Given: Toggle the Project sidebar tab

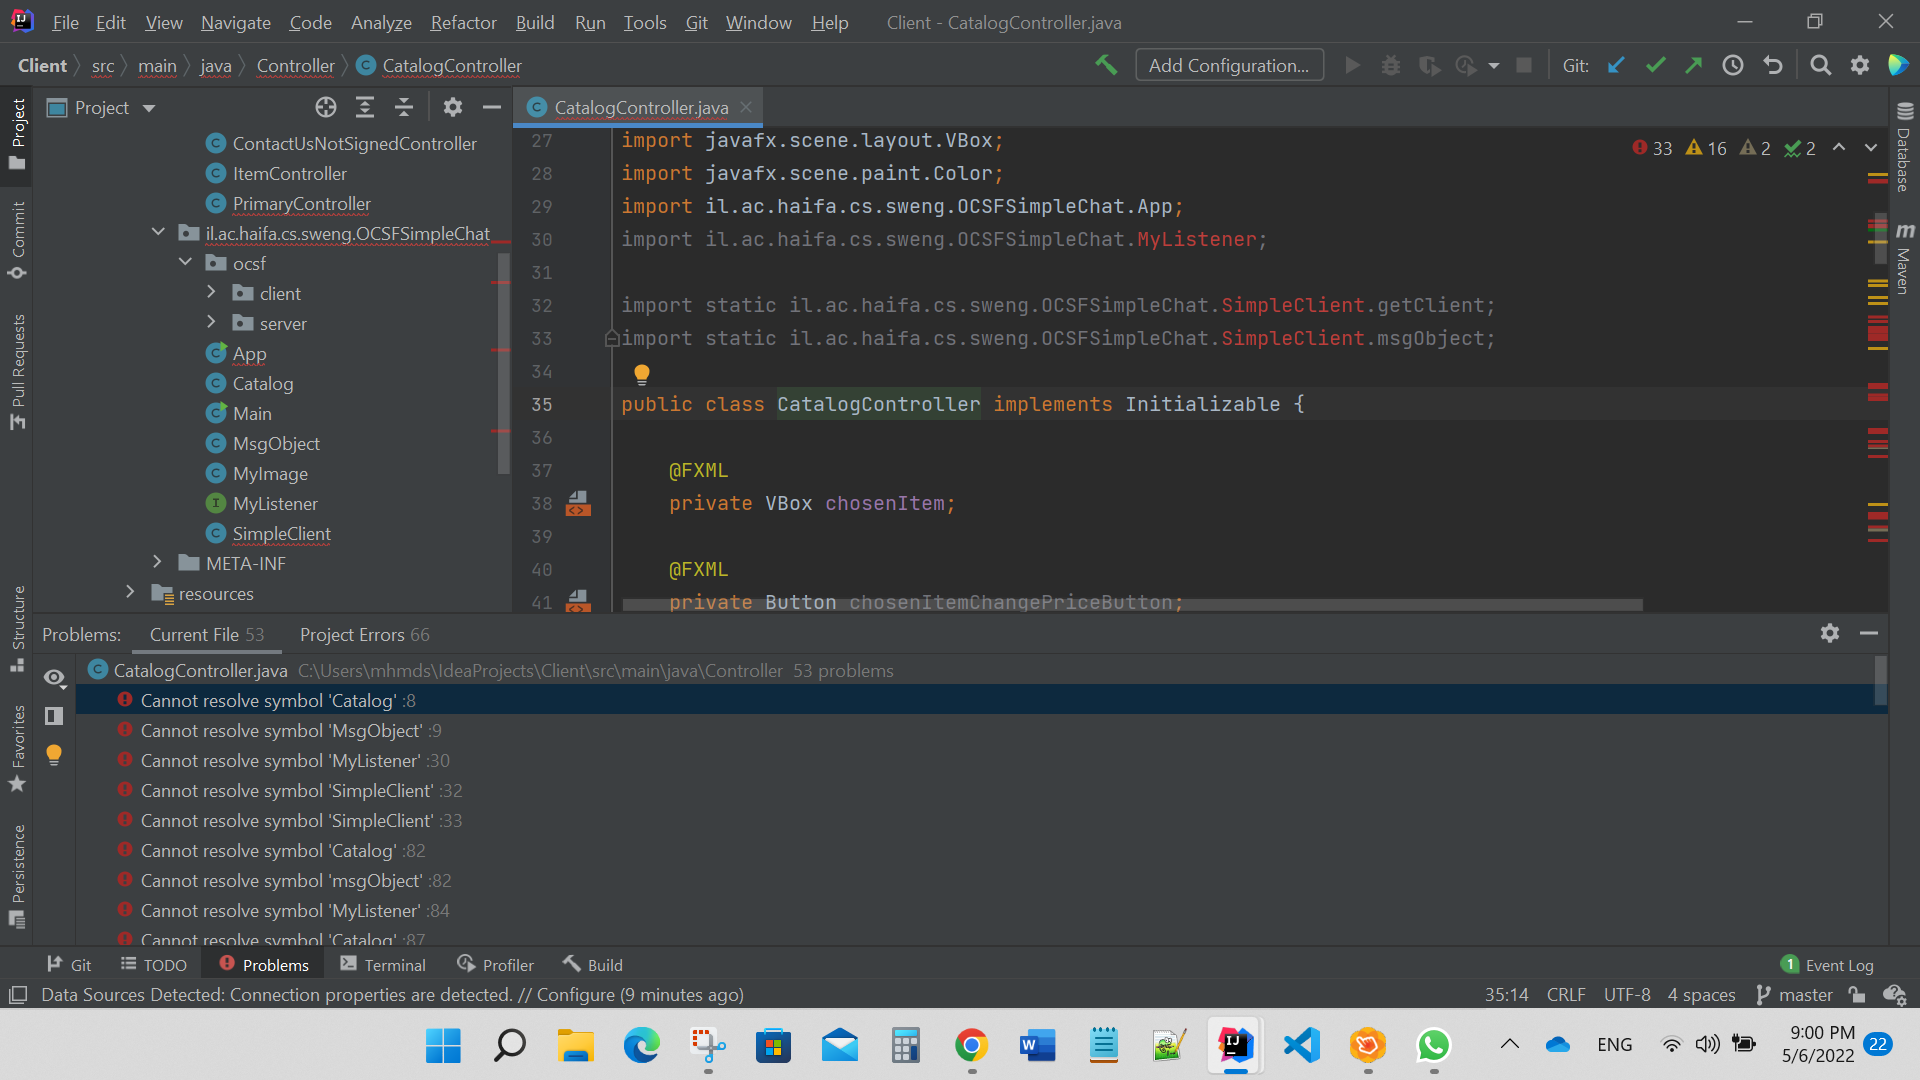Looking at the screenshot, I should pos(18,133).
